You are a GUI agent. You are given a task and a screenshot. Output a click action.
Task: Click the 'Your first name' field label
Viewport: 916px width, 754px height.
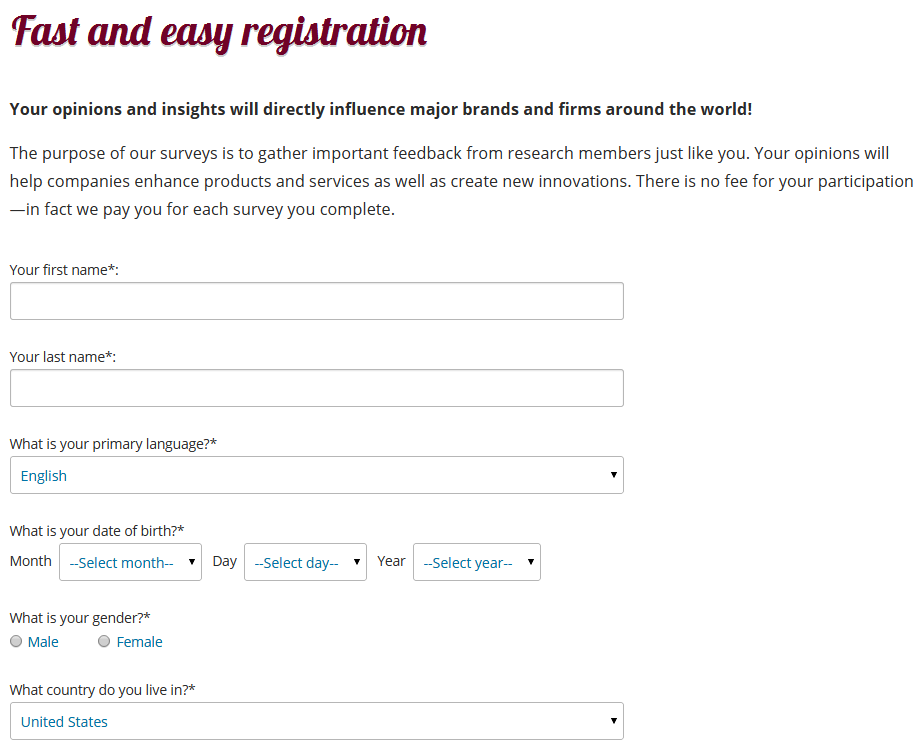pyautogui.click(x=64, y=270)
